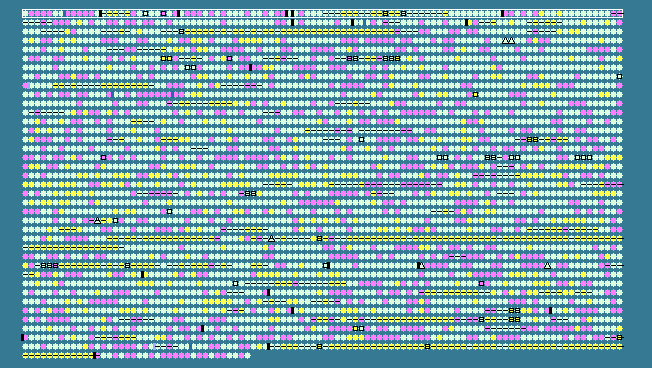Click the pair of adjacent white triangles
The image size is (652, 368).
[x=508, y=40]
